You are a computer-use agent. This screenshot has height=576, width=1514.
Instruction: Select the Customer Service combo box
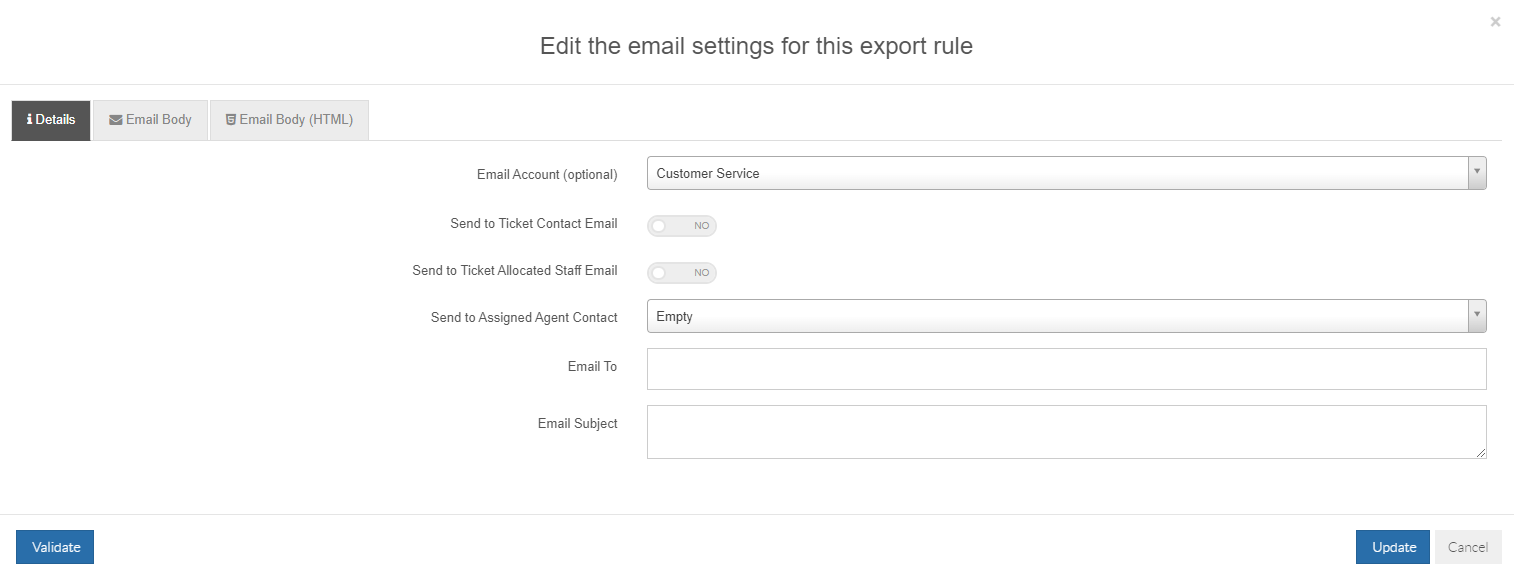click(x=1066, y=173)
